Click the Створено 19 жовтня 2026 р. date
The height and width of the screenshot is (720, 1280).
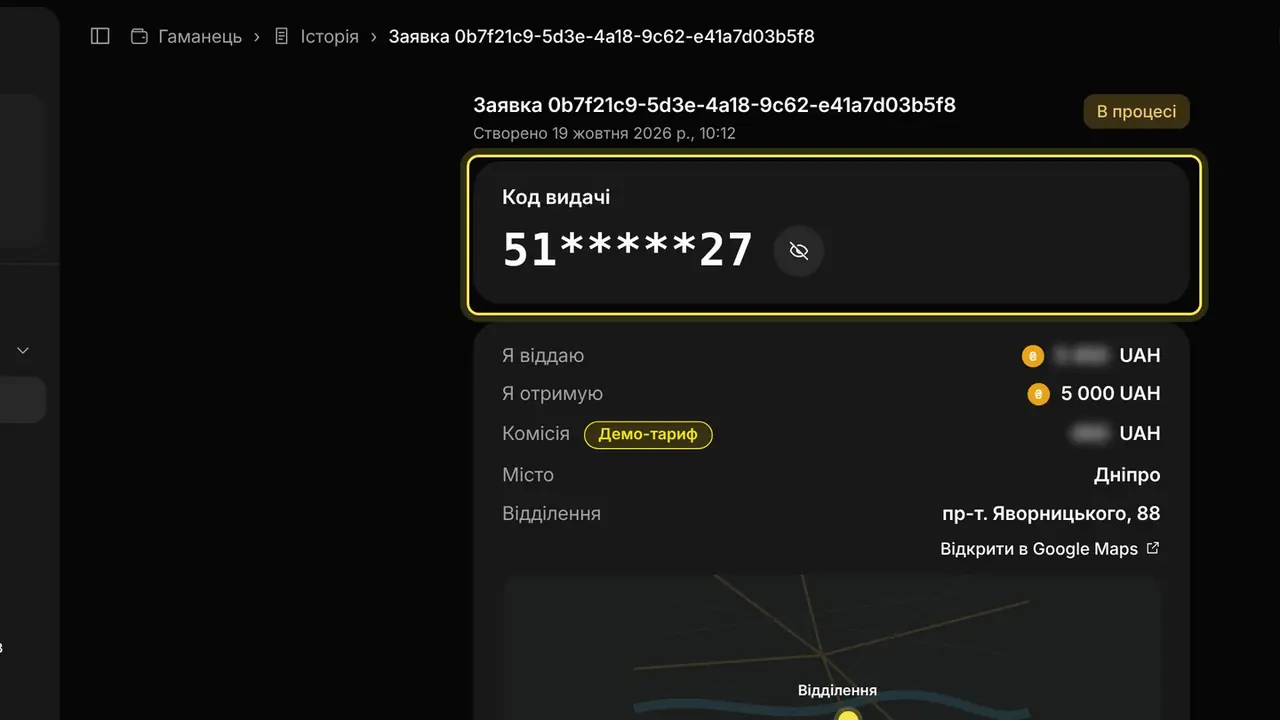coord(605,133)
